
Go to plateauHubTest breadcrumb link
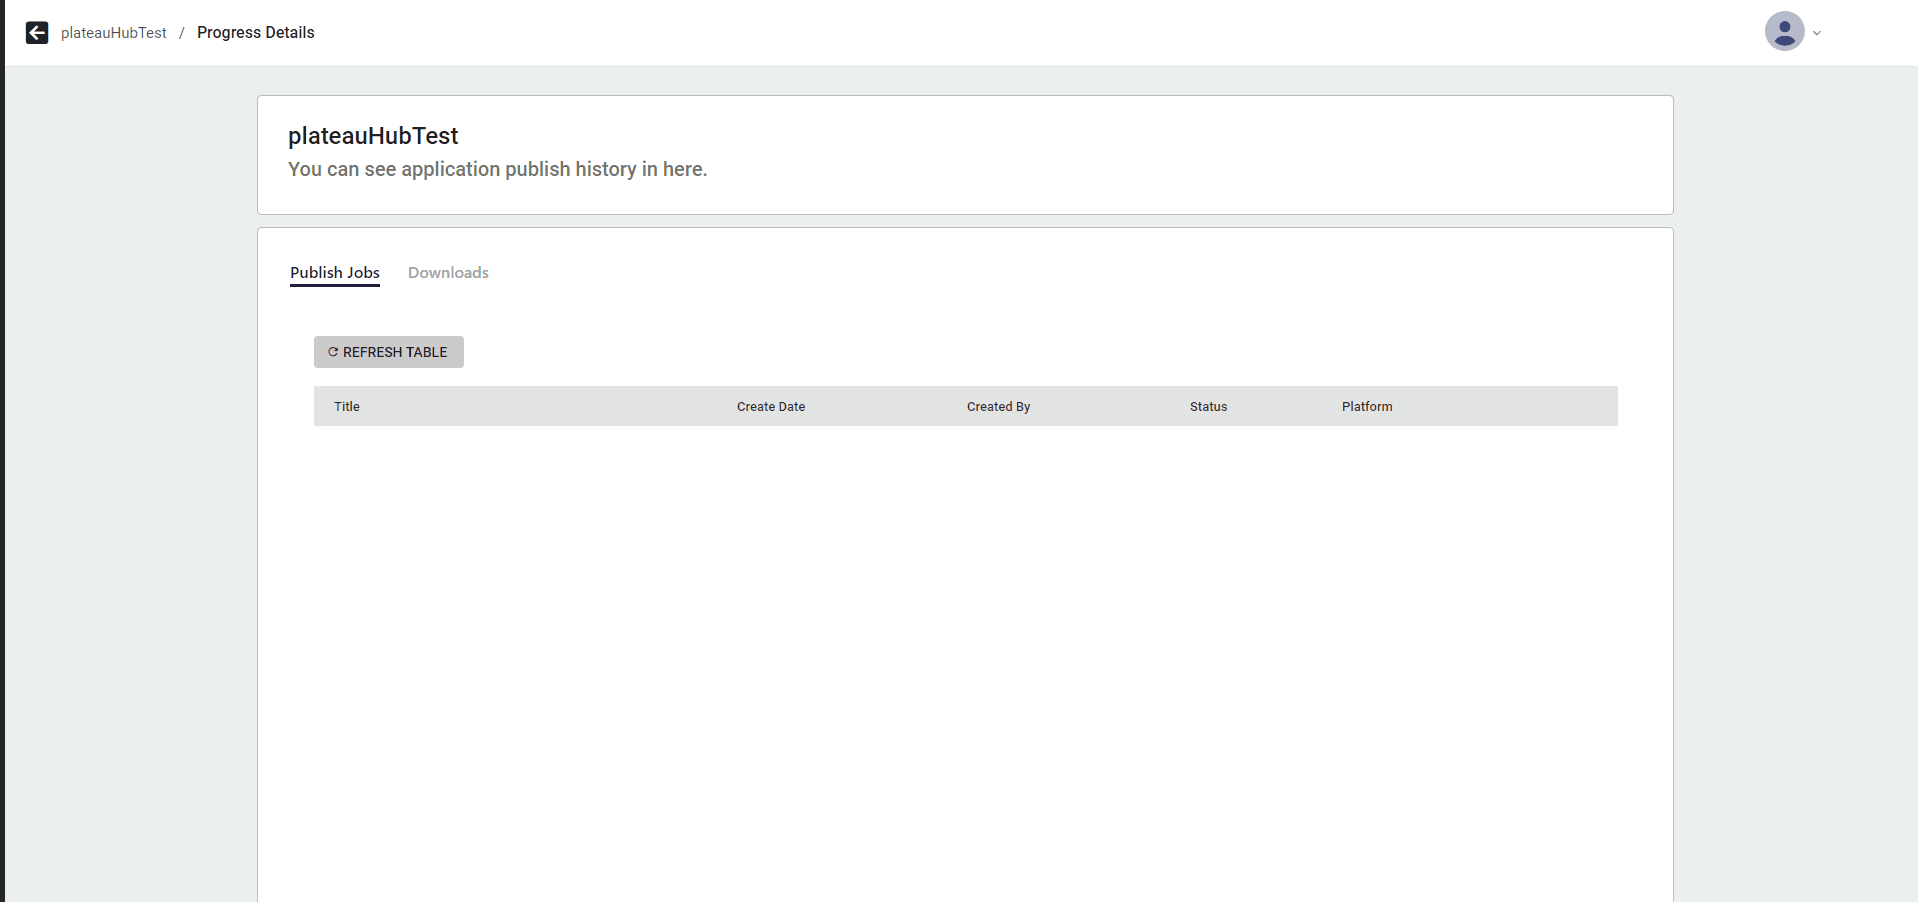pyautogui.click(x=113, y=33)
